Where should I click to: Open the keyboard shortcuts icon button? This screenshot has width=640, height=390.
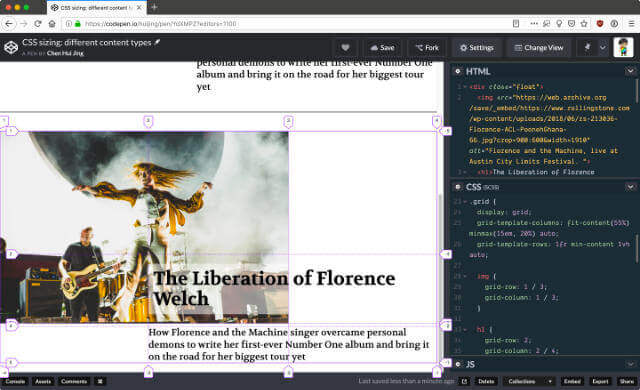[100, 381]
